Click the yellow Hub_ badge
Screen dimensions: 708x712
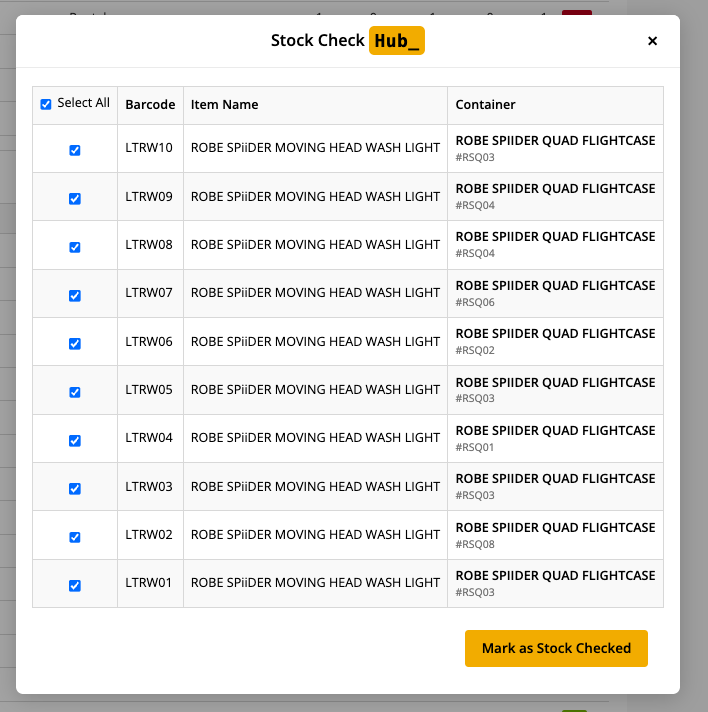tap(396, 40)
